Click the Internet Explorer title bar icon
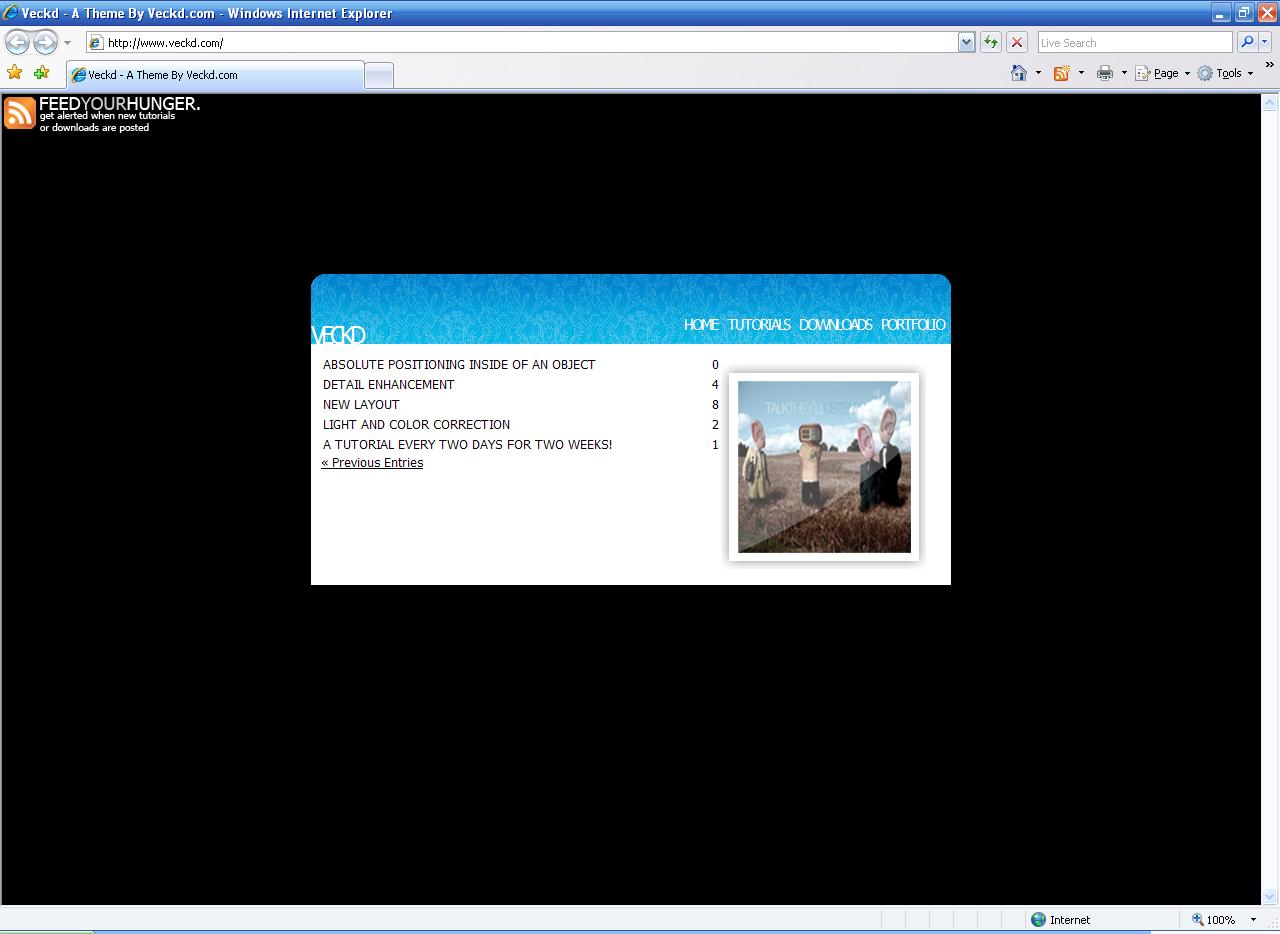This screenshot has width=1280, height=934. (10, 13)
